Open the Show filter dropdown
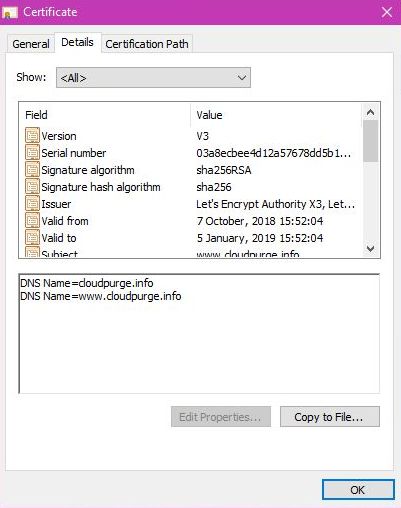 (153, 78)
